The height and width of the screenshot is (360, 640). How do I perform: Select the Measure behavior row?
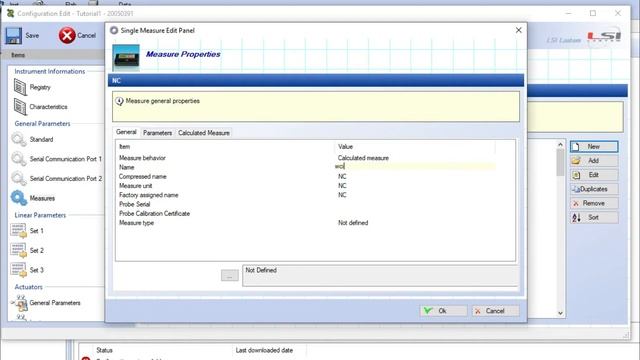click(307, 158)
